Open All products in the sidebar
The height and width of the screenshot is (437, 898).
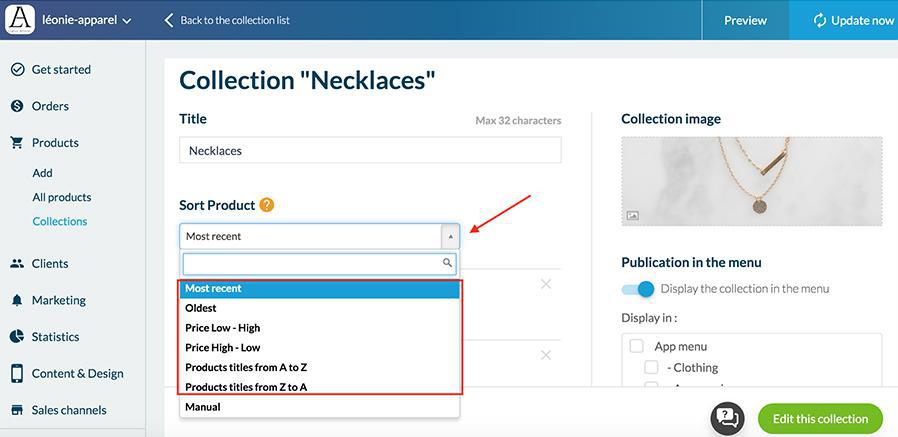pyautogui.click(x=61, y=197)
